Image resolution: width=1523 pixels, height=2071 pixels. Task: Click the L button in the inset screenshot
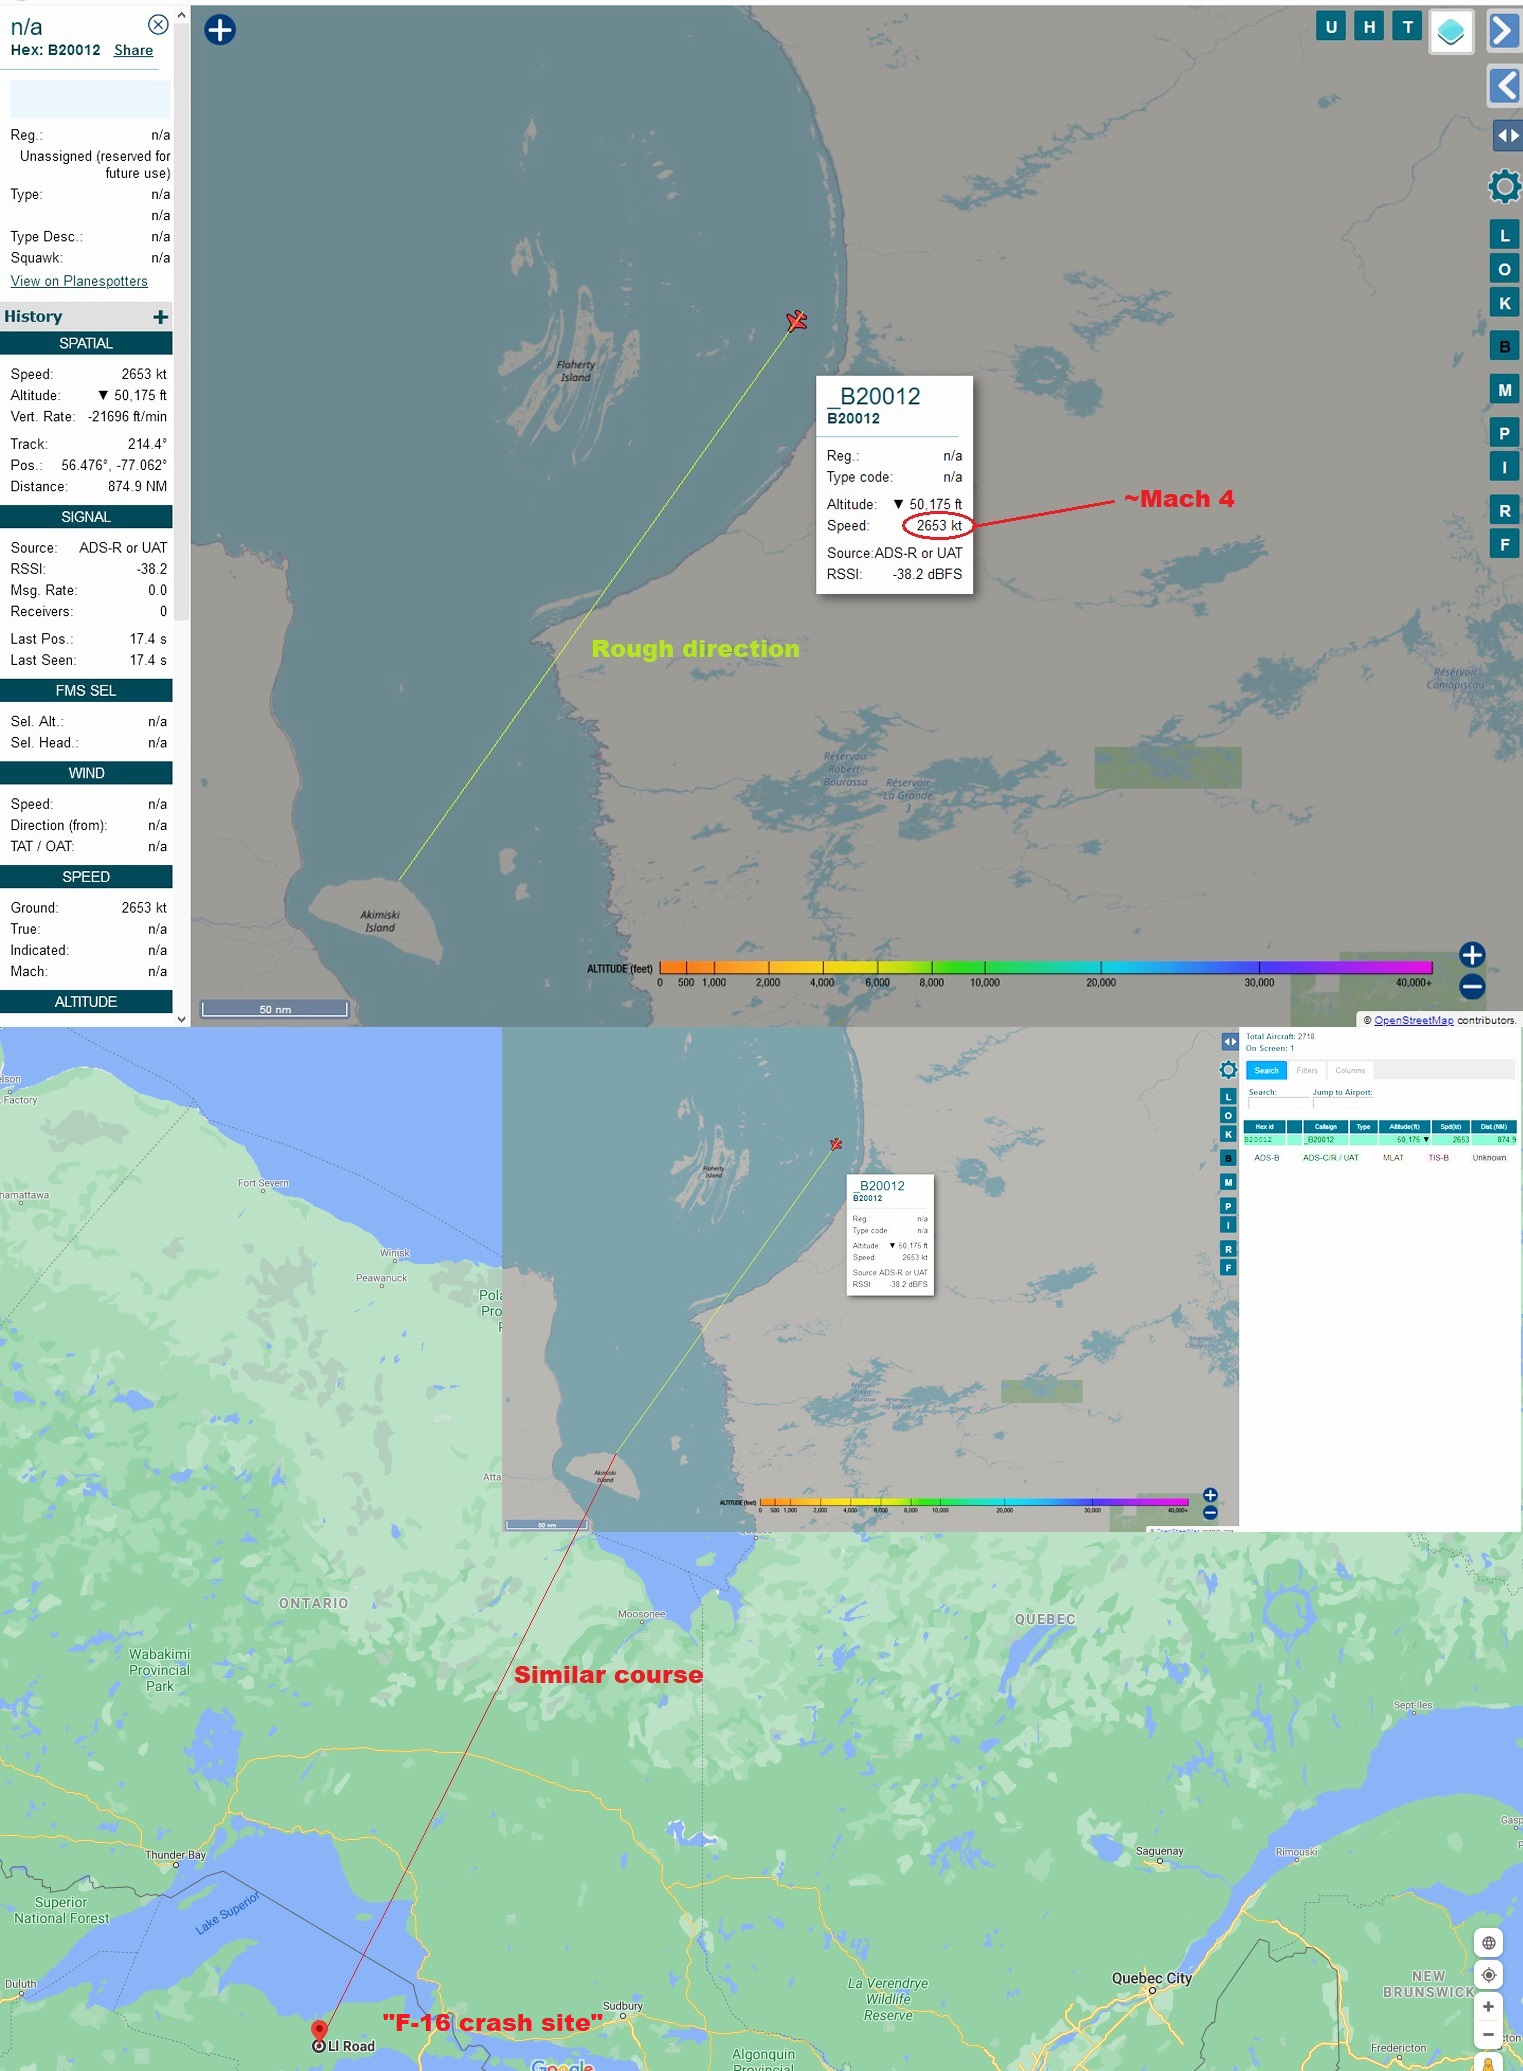tap(1228, 1097)
